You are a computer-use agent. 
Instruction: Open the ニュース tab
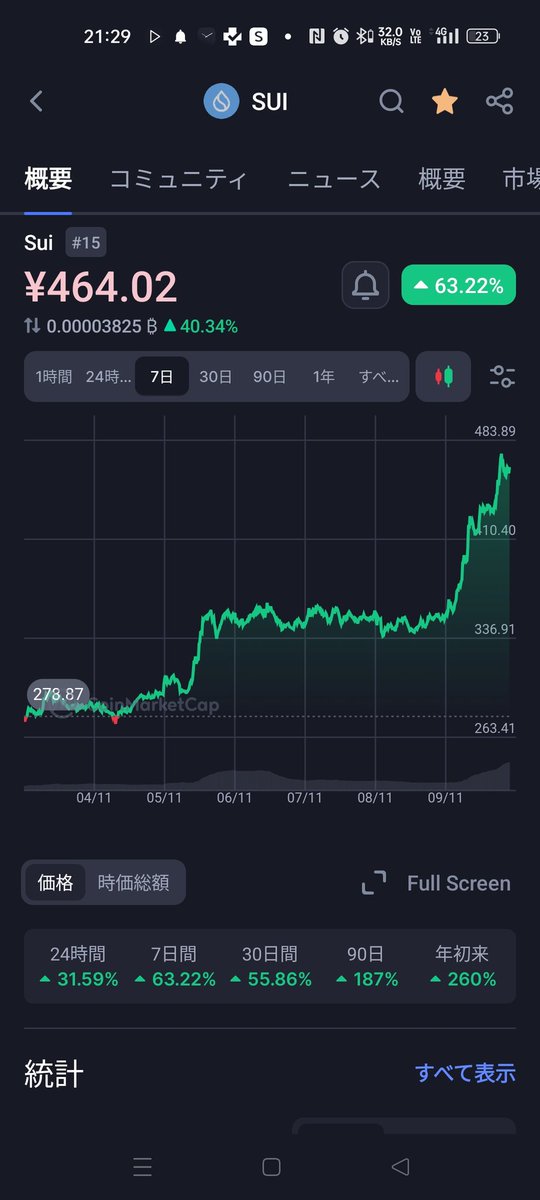coord(334,180)
